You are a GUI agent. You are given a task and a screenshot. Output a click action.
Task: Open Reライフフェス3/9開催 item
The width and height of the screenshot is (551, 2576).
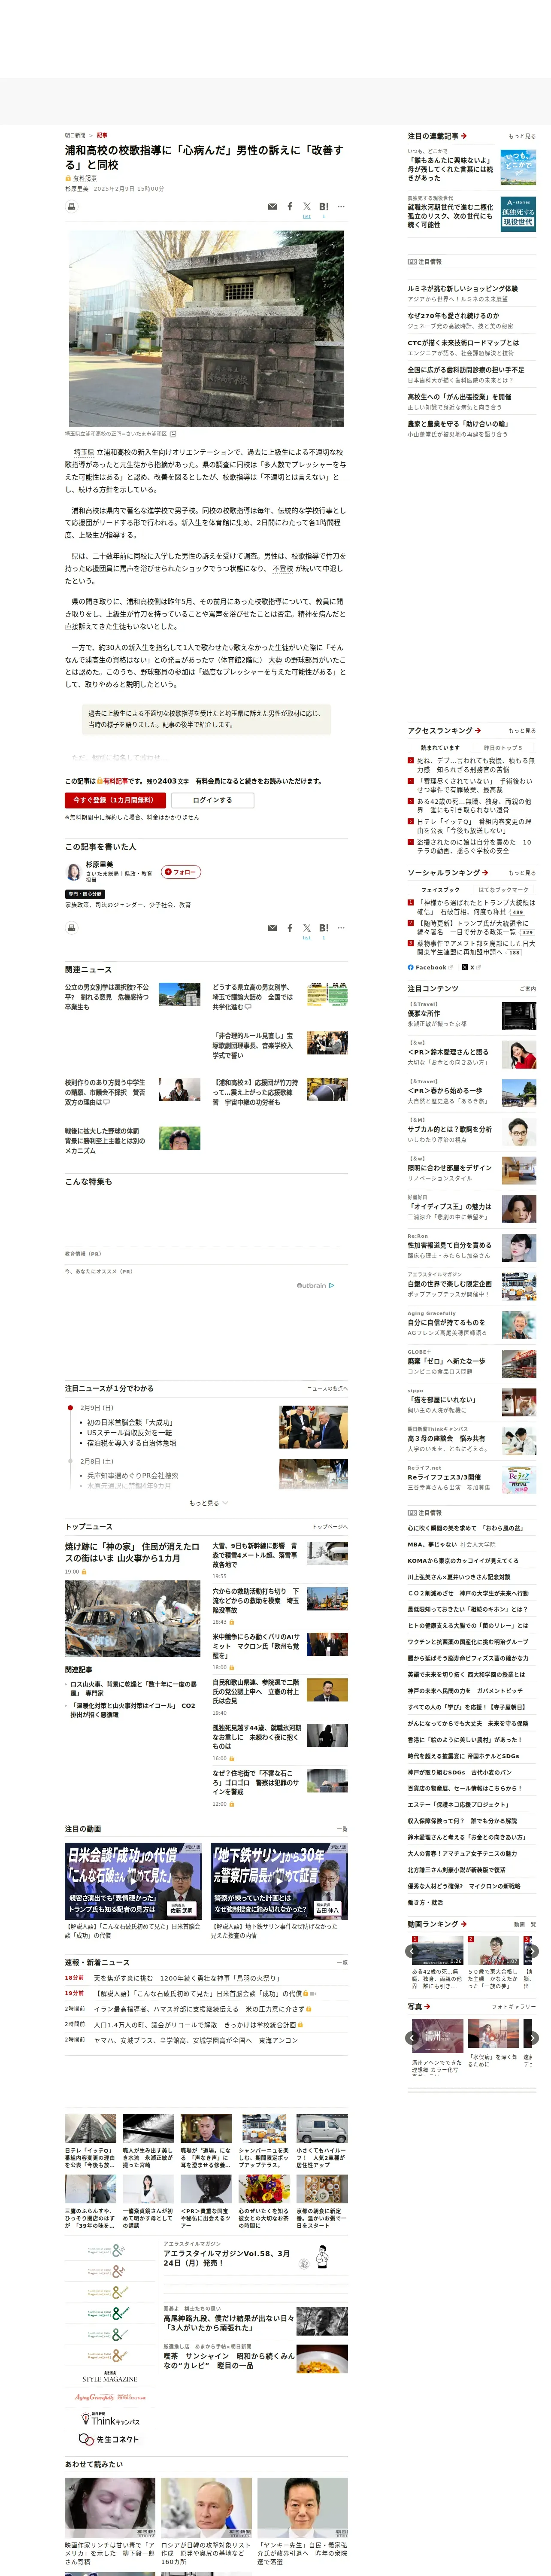tap(444, 1477)
